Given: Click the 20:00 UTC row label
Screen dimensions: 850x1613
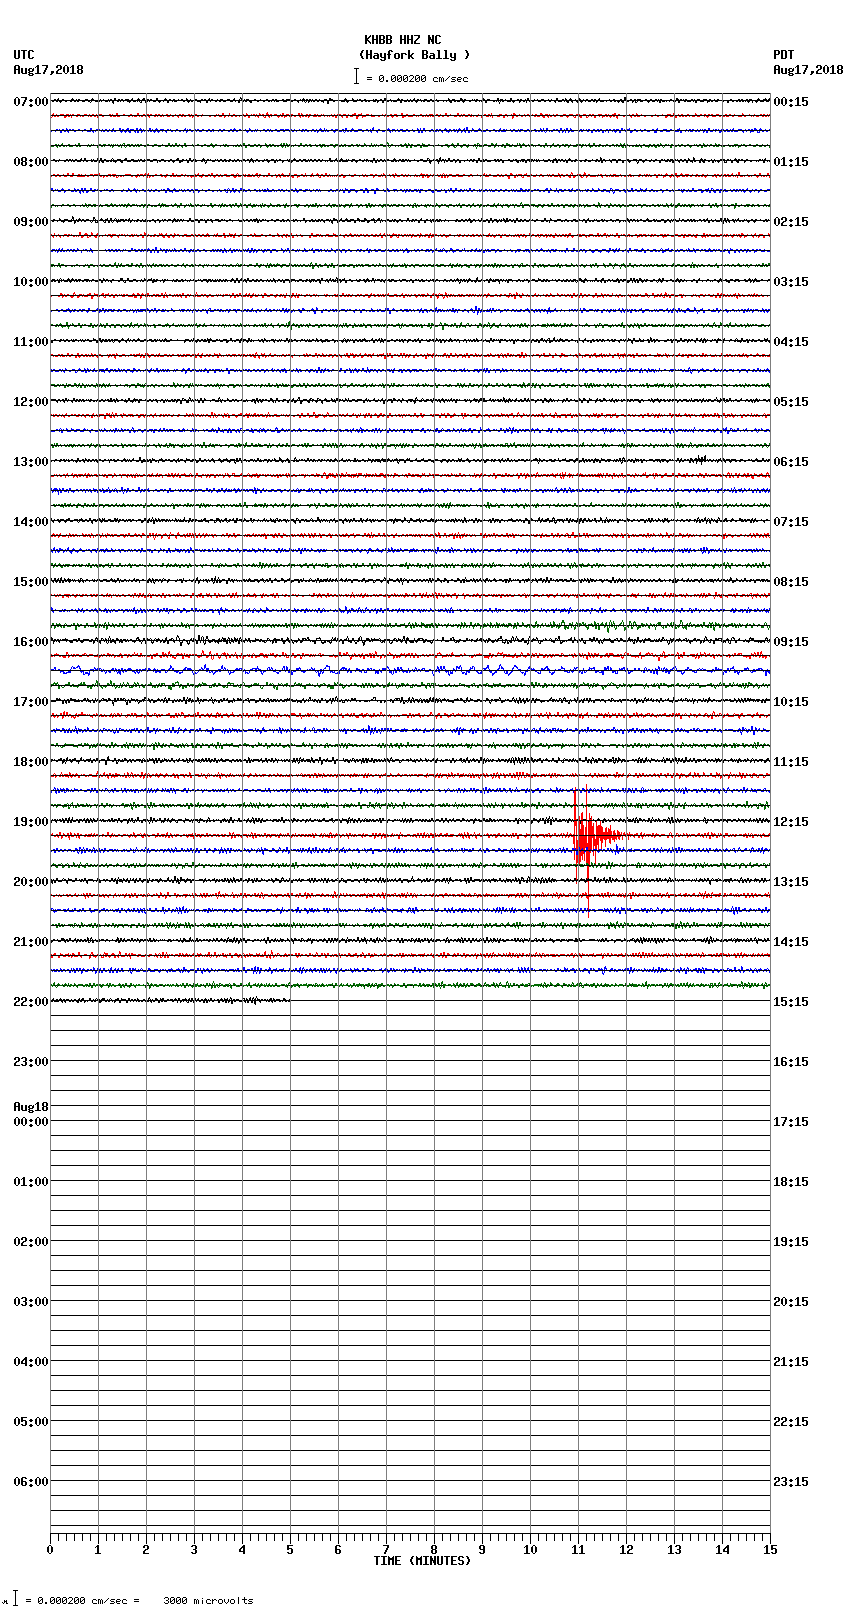Looking at the screenshot, I should tap(31, 882).
